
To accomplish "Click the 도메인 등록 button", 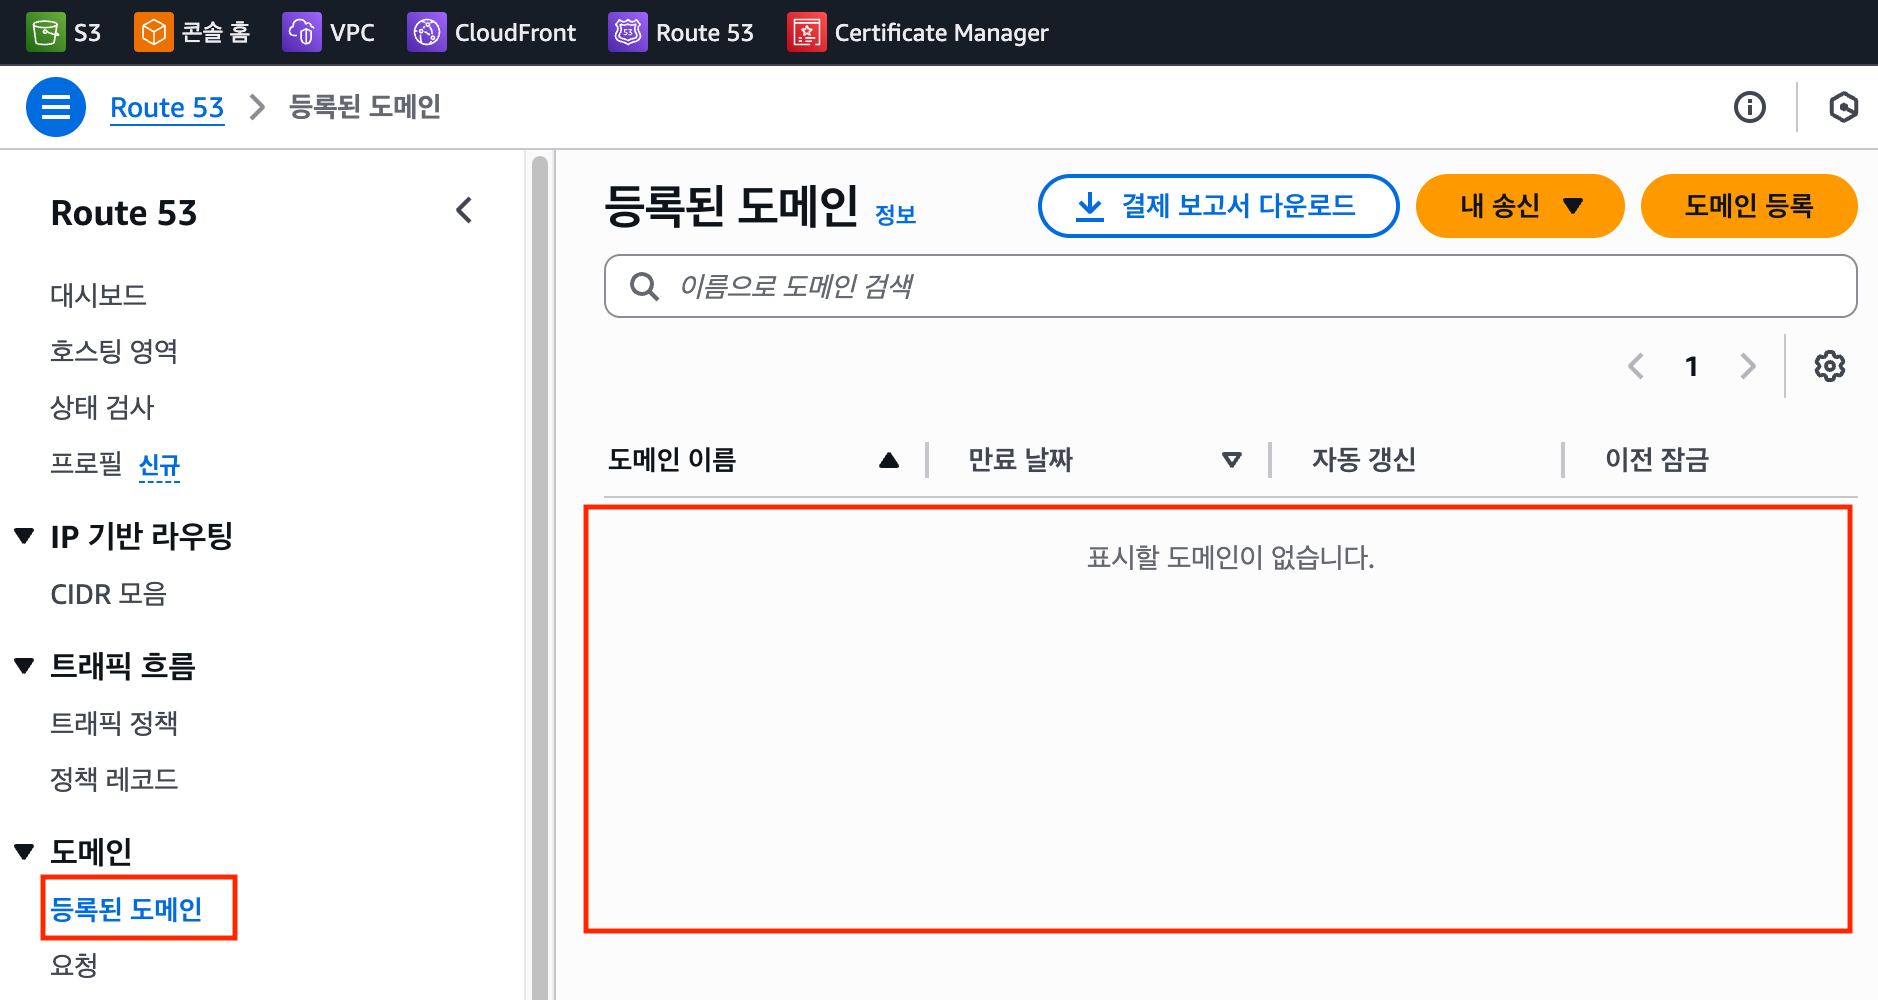I will coord(1748,206).
